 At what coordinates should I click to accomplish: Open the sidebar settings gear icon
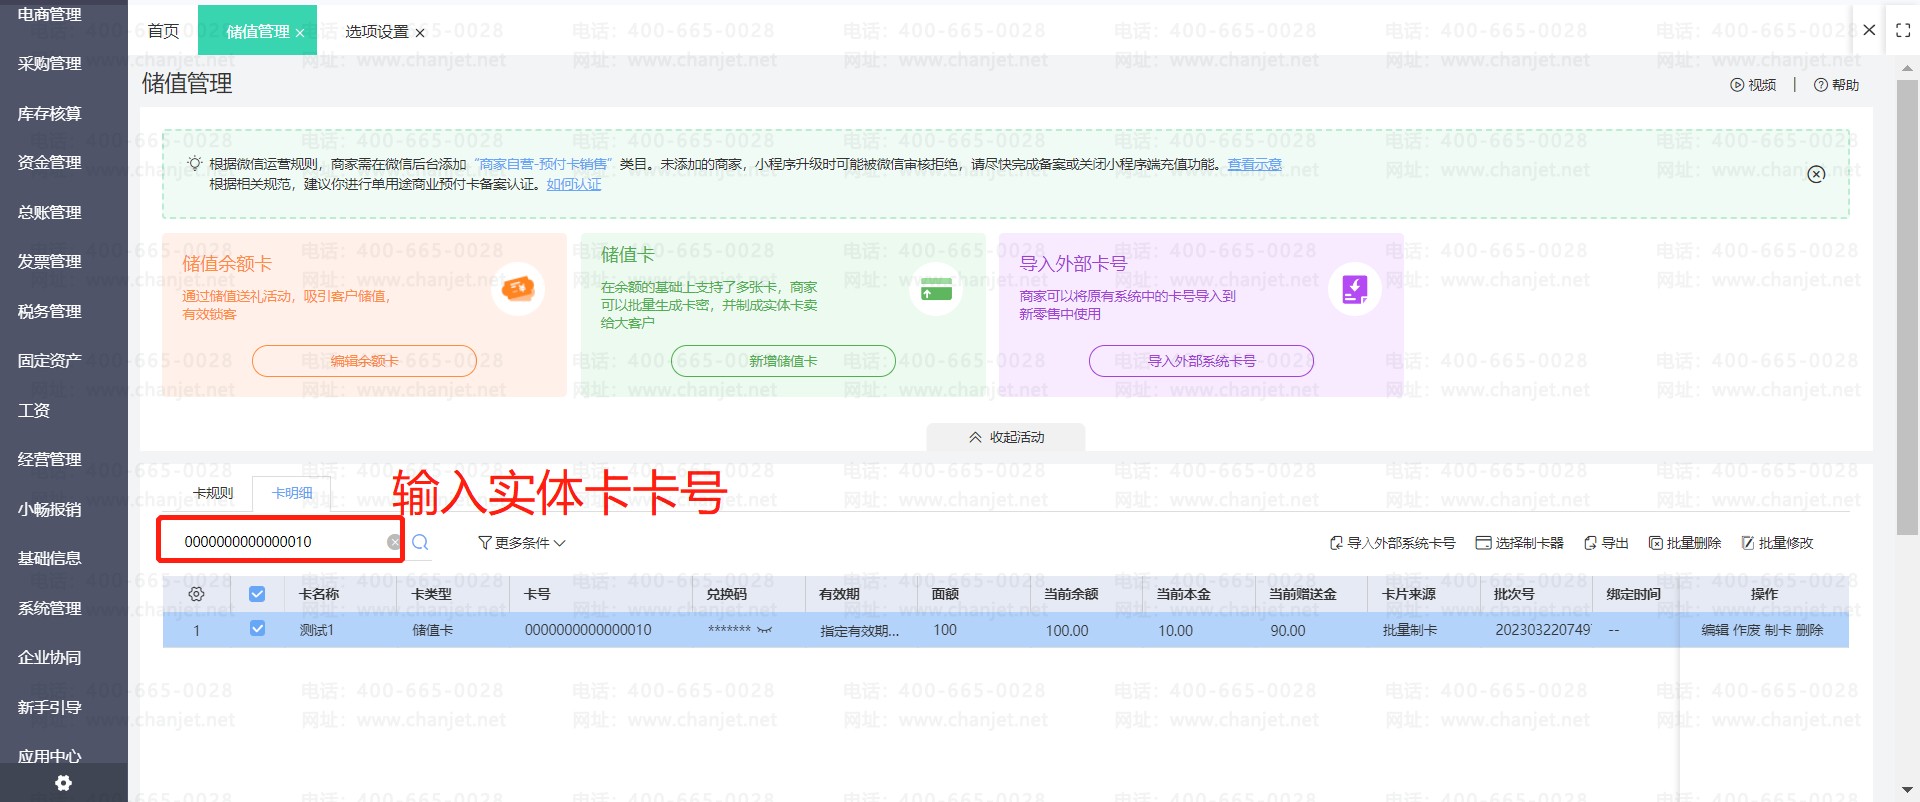[63, 783]
